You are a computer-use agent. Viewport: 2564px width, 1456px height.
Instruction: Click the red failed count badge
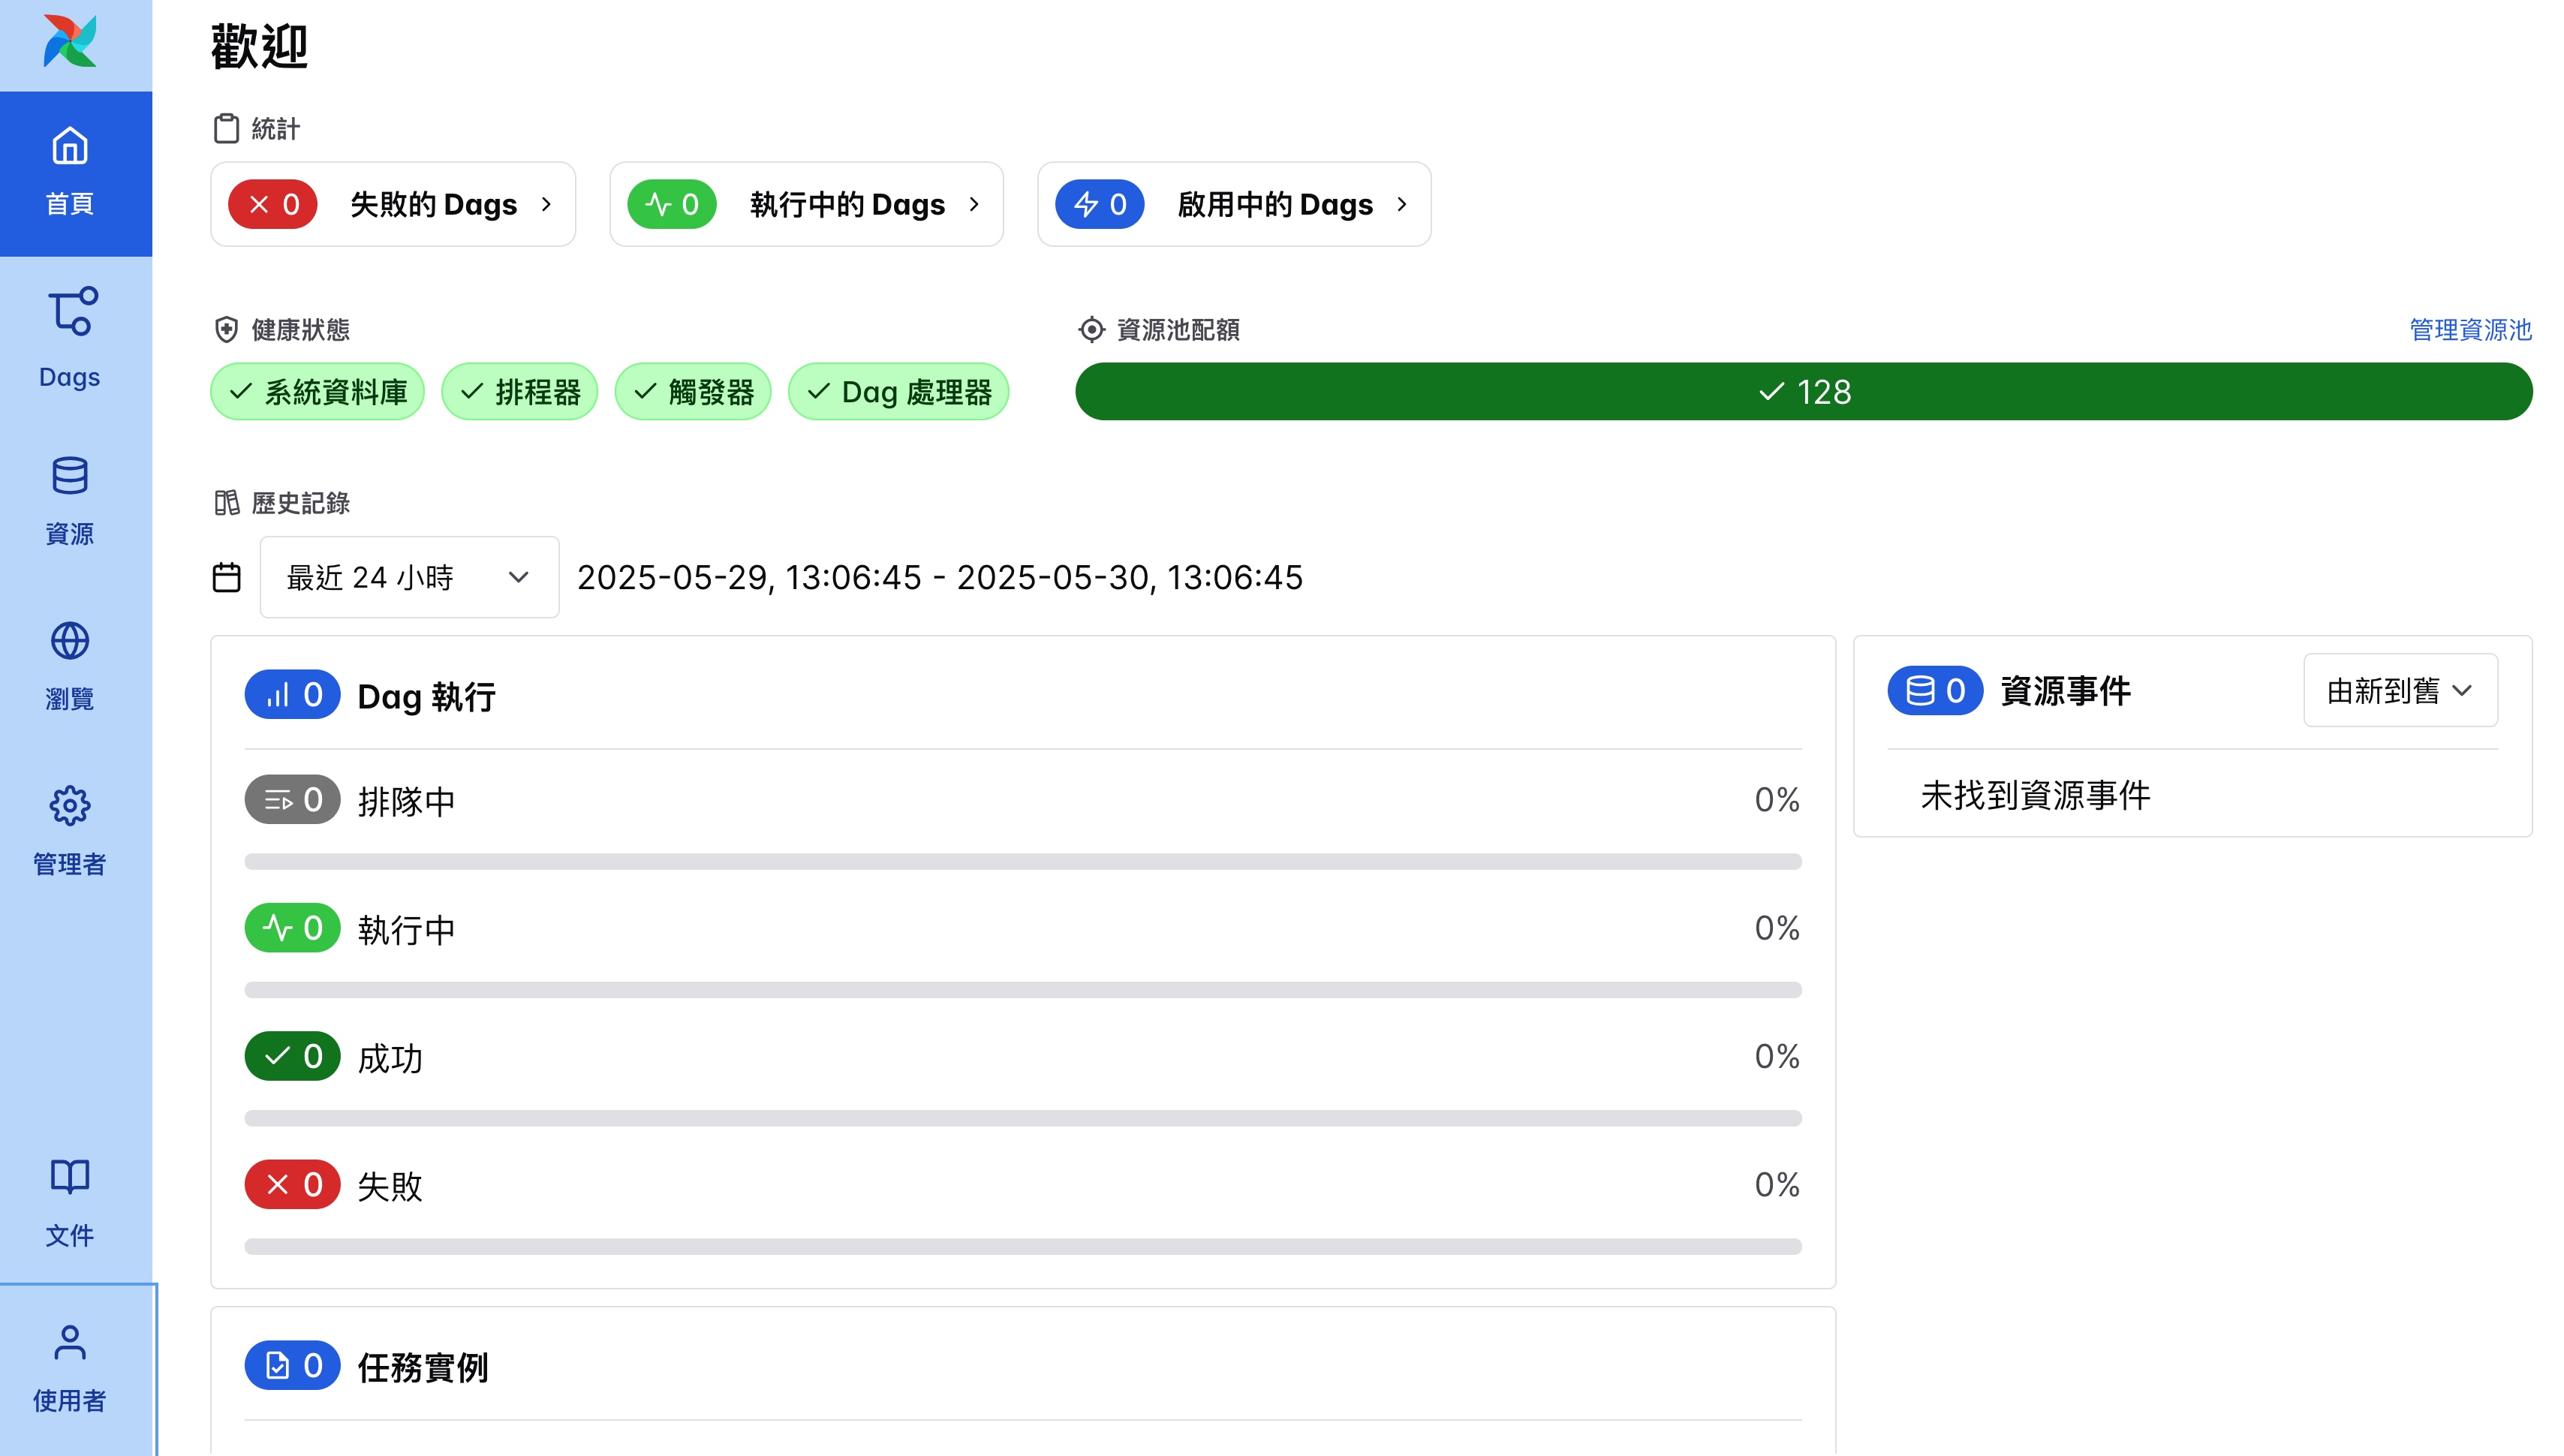click(x=273, y=204)
